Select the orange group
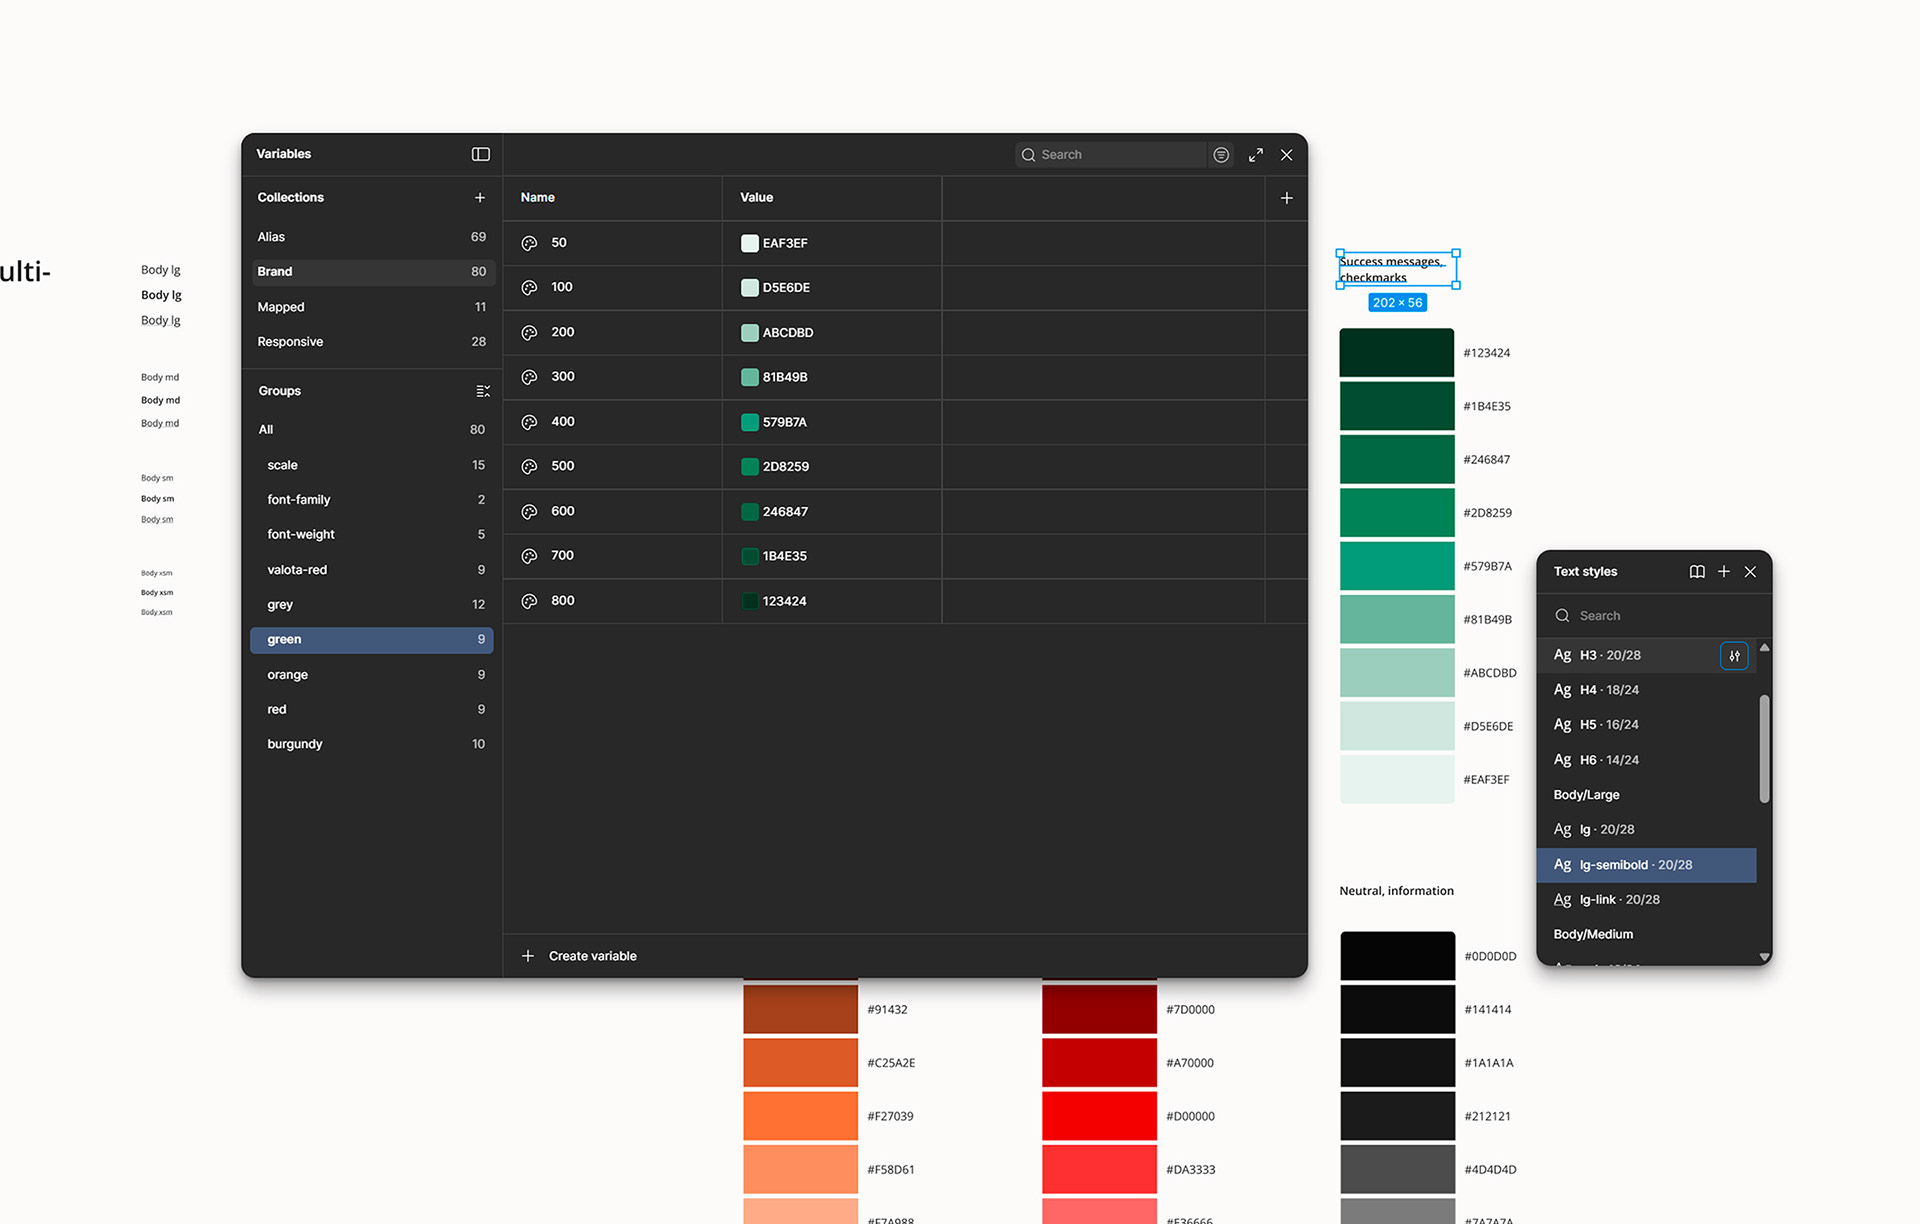 point(288,675)
